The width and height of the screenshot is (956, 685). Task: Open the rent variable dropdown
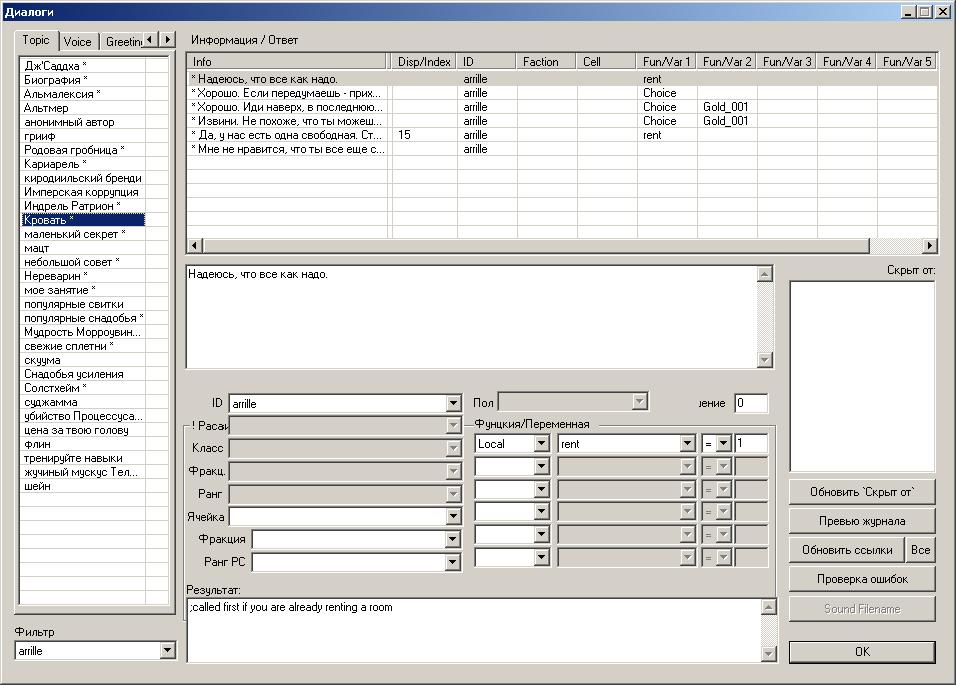687,443
